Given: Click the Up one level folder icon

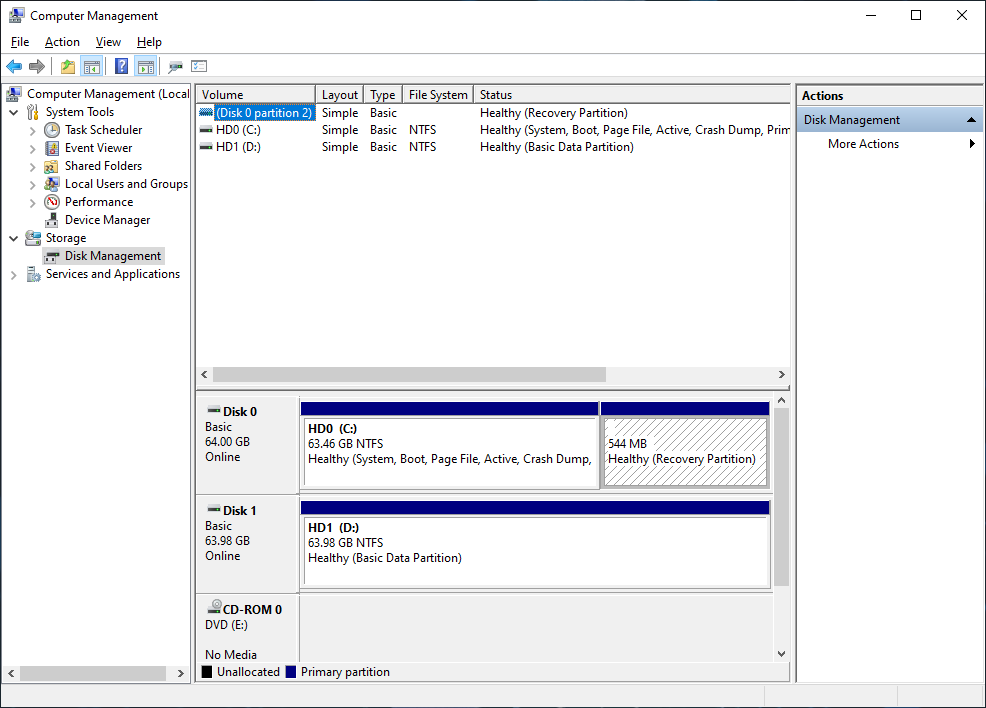Looking at the screenshot, I should point(67,66).
